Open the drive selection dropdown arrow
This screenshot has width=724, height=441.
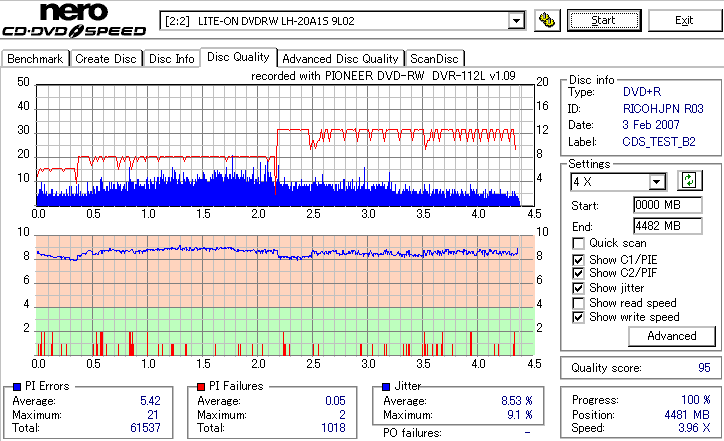coord(516,21)
